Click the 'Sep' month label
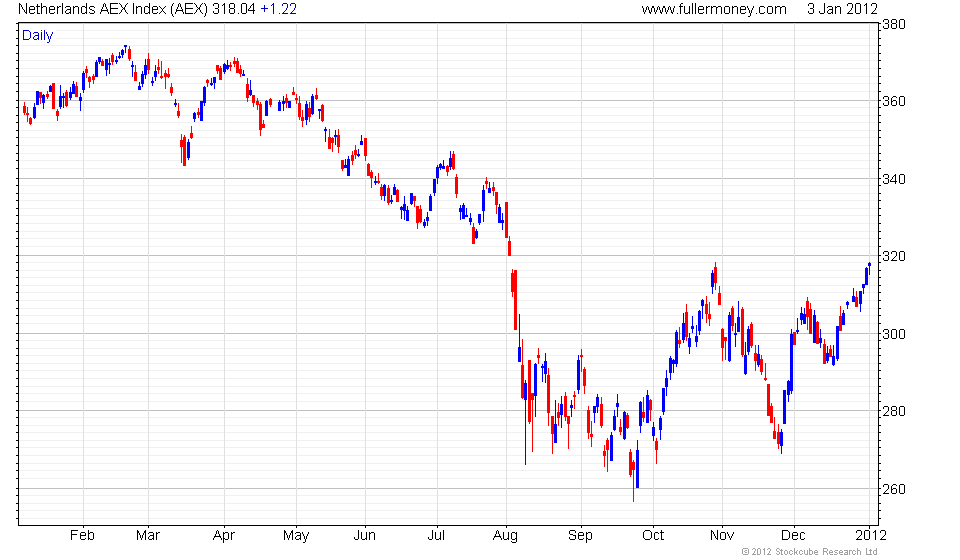The image size is (960, 560). 580,536
